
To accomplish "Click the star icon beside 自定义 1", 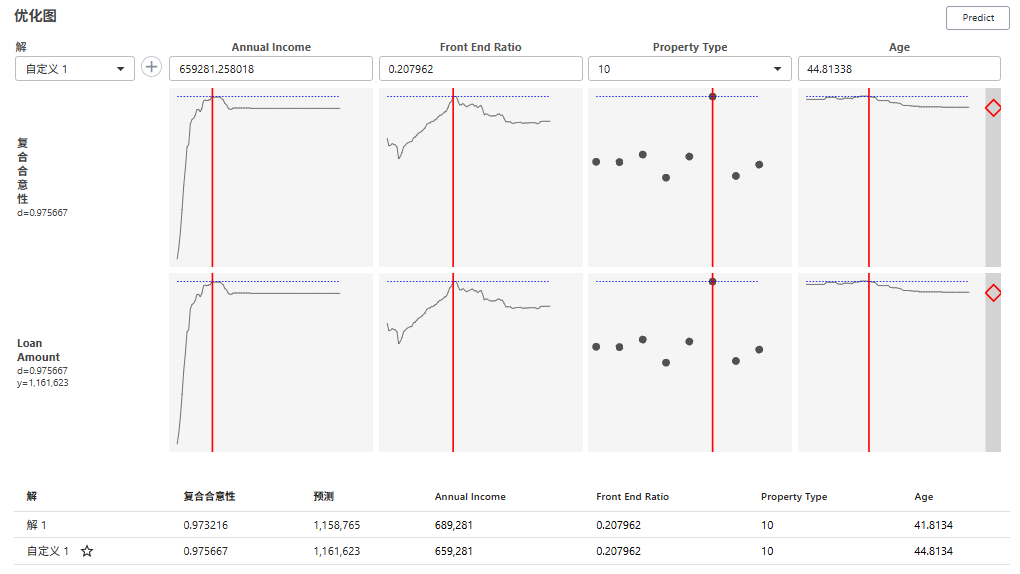I will [87, 551].
